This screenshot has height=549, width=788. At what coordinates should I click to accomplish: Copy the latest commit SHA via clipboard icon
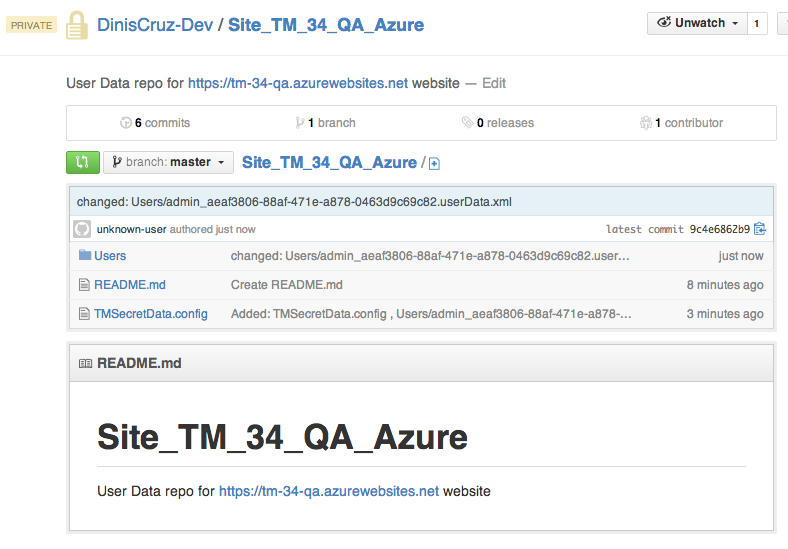(760, 229)
